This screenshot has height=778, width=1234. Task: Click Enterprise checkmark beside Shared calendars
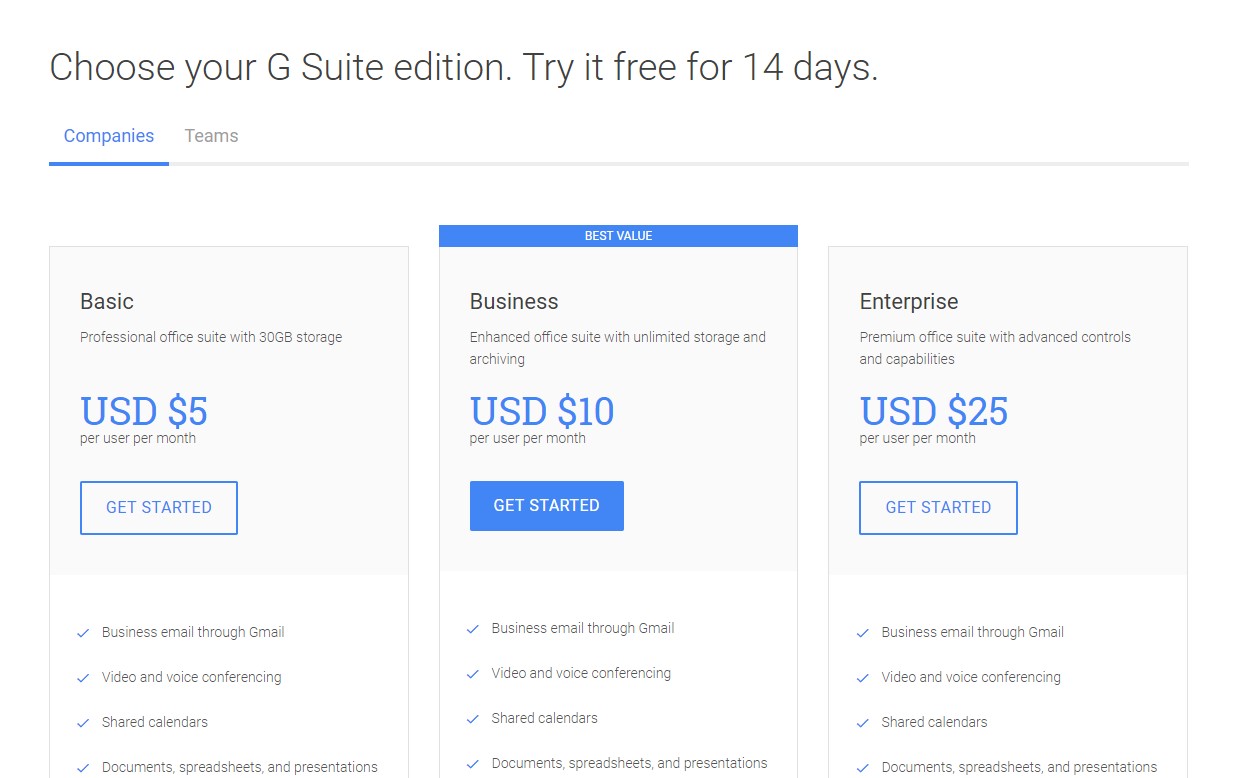pyautogui.click(x=863, y=723)
